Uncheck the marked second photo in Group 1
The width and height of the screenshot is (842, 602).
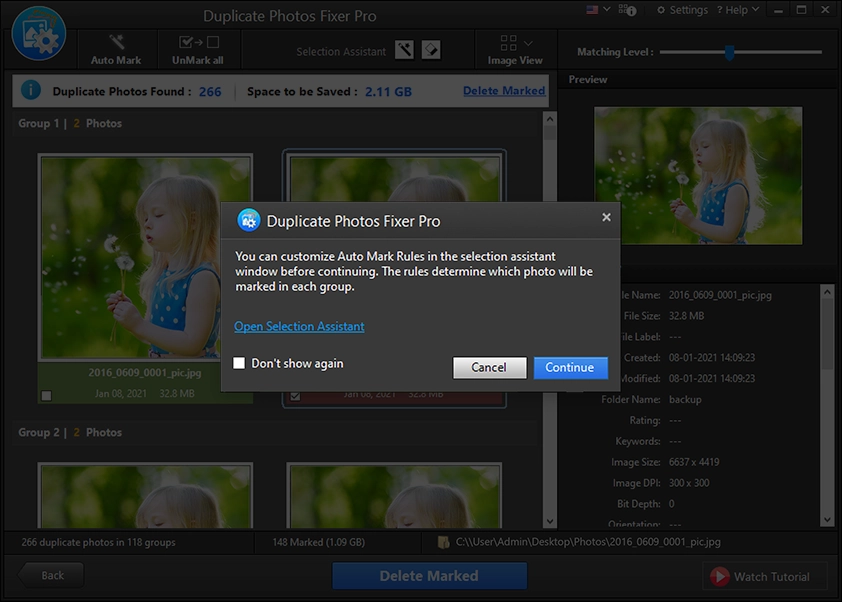point(295,396)
